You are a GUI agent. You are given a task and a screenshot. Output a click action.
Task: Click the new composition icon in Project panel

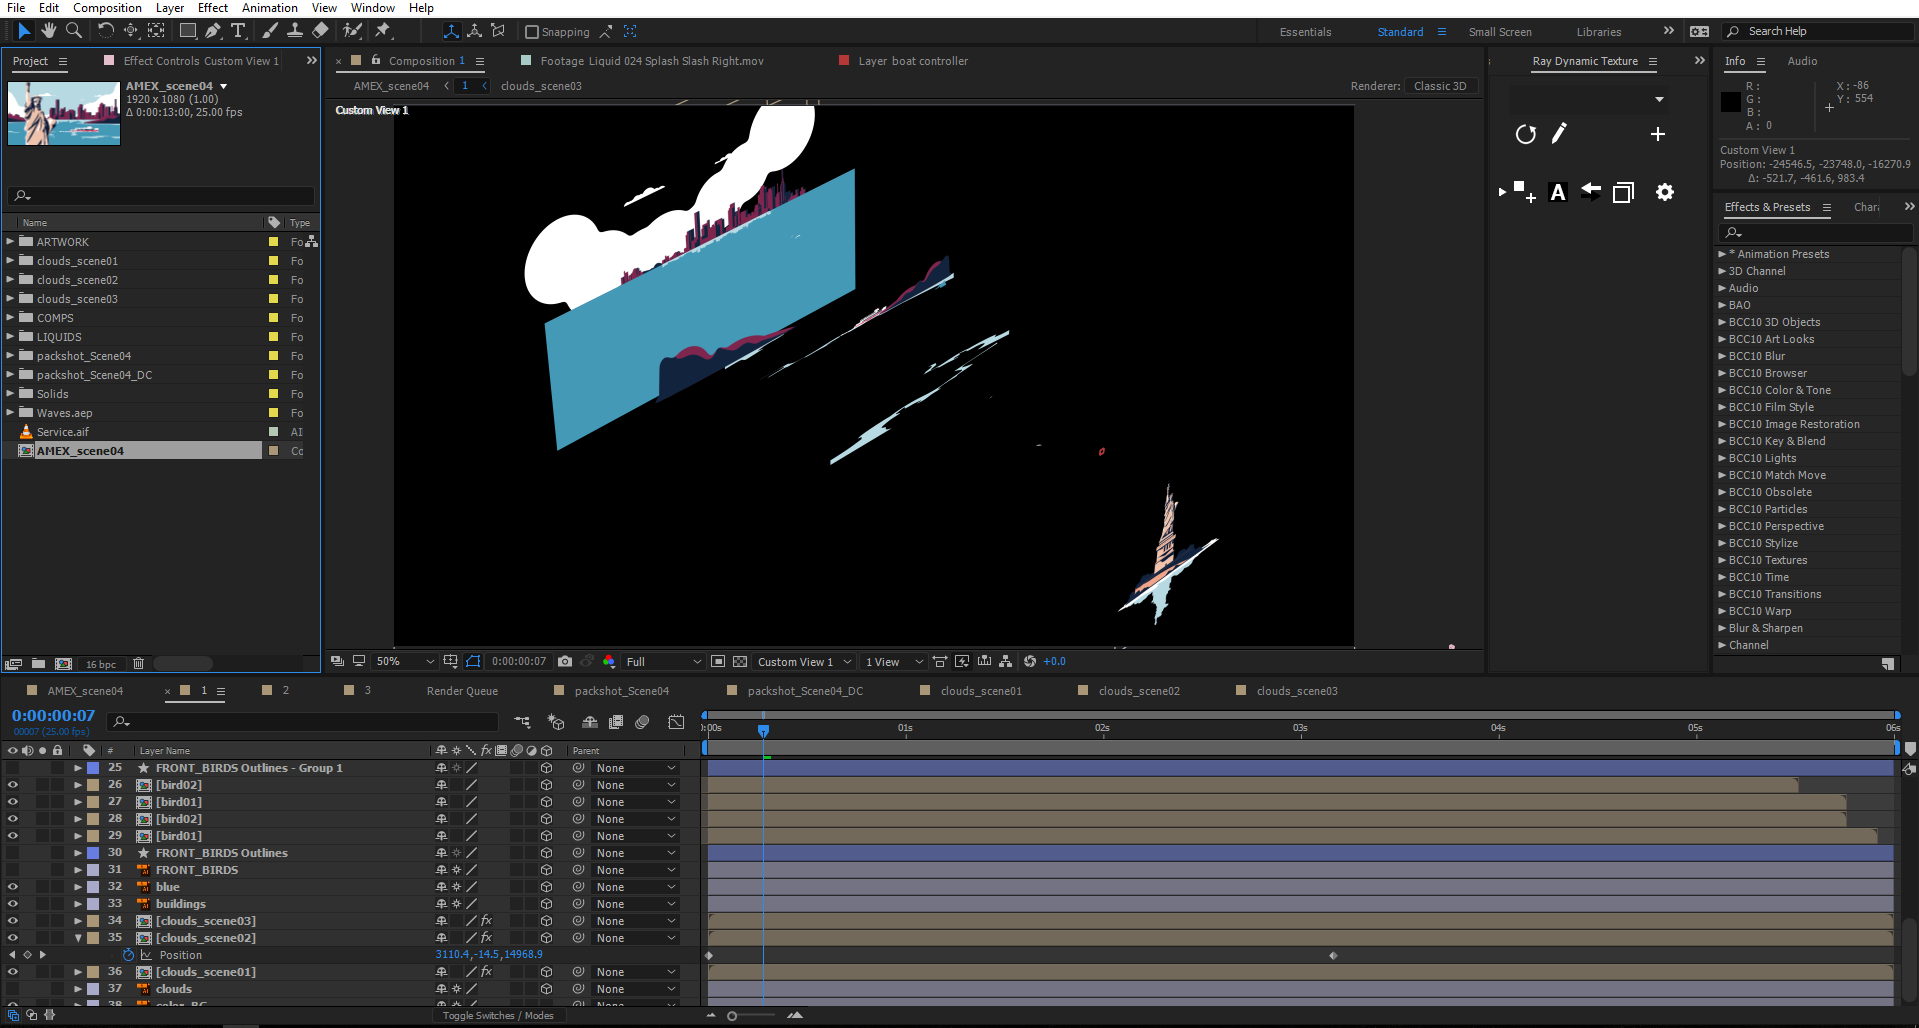[x=63, y=664]
